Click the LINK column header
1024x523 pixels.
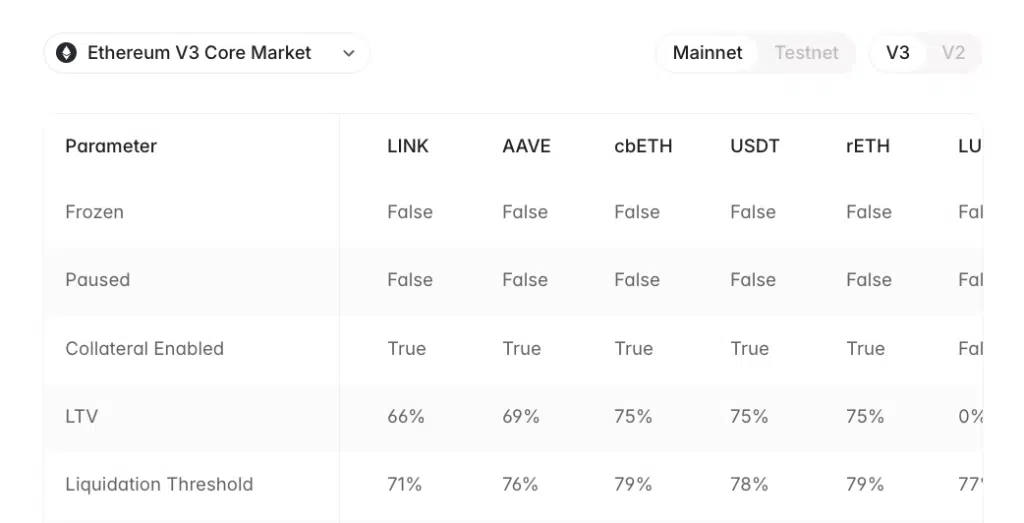pyautogui.click(x=408, y=146)
